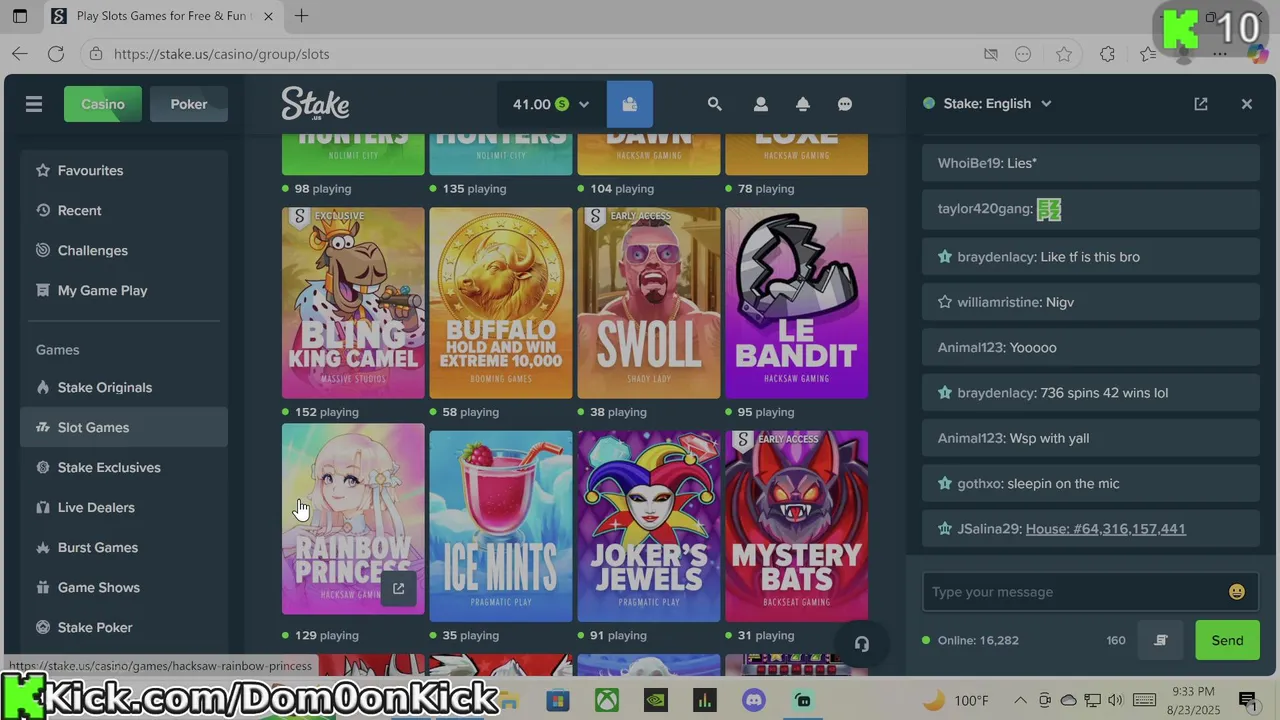Open chat rules icon beside Send
The width and height of the screenshot is (1280, 720).
[1161, 640]
